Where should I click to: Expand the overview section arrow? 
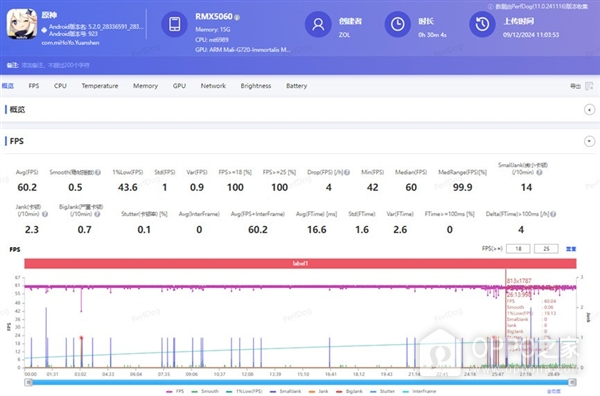pyautogui.click(x=589, y=110)
